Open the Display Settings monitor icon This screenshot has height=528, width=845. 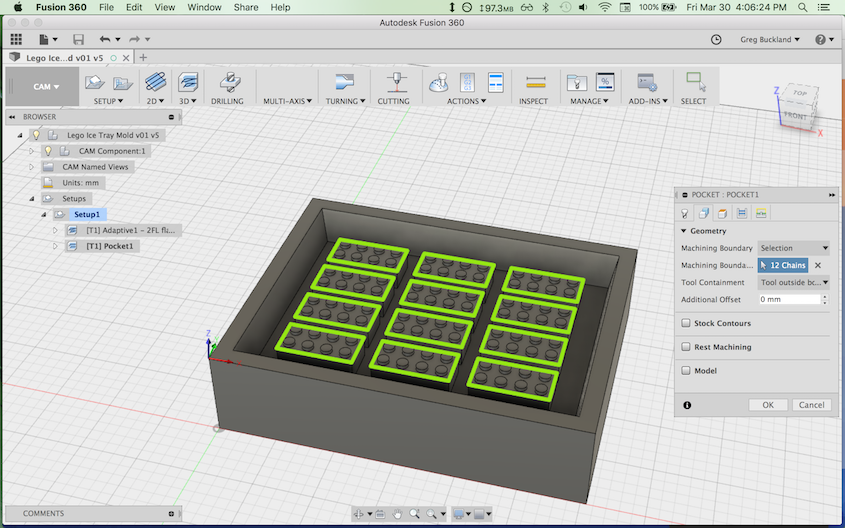pos(459,514)
